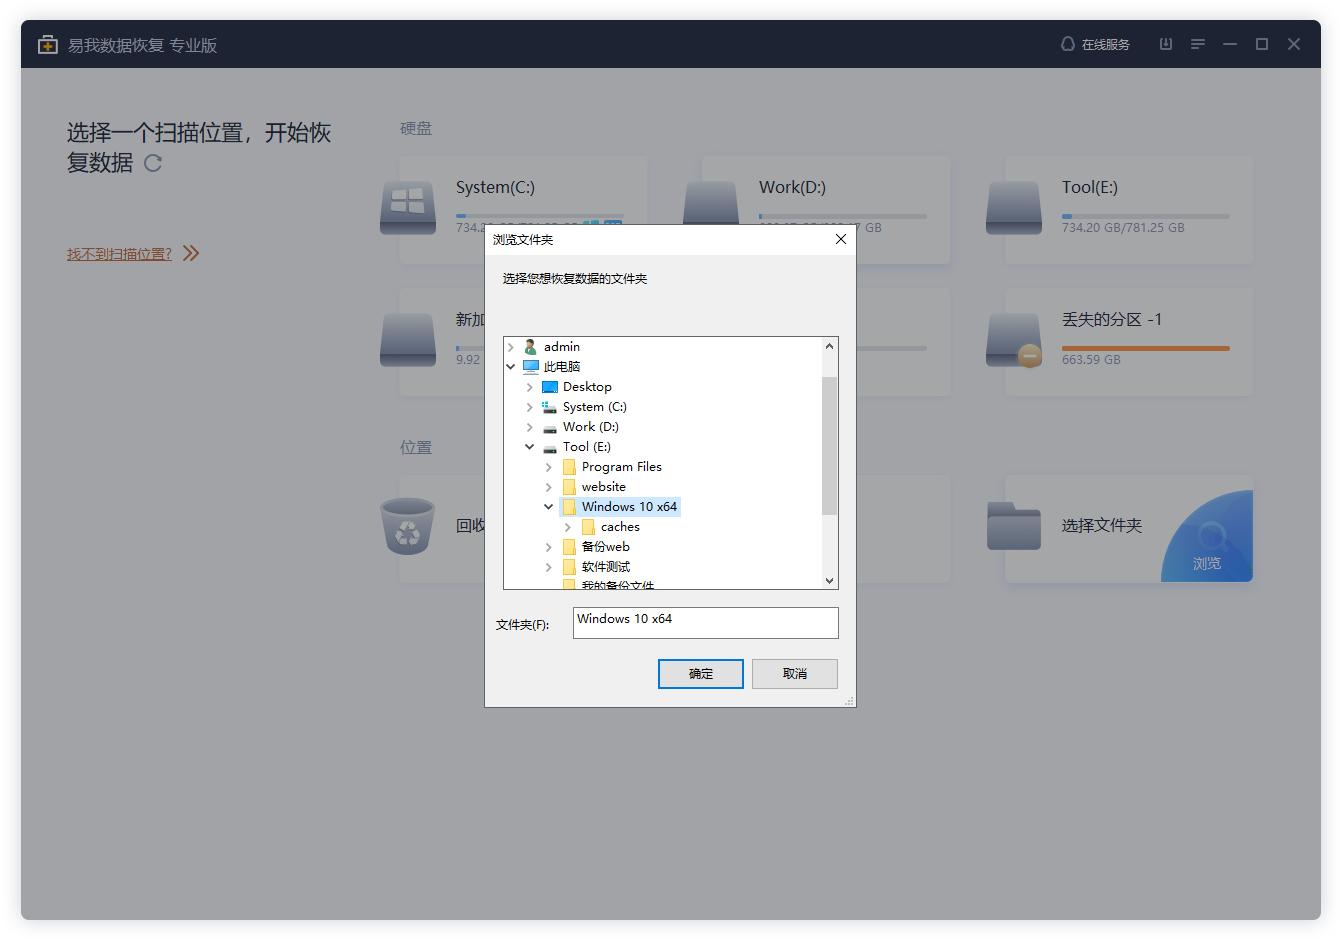This screenshot has width=1340, height=940.
Task: Click the 找不到扫描位置 link
Action: [119, 254]
